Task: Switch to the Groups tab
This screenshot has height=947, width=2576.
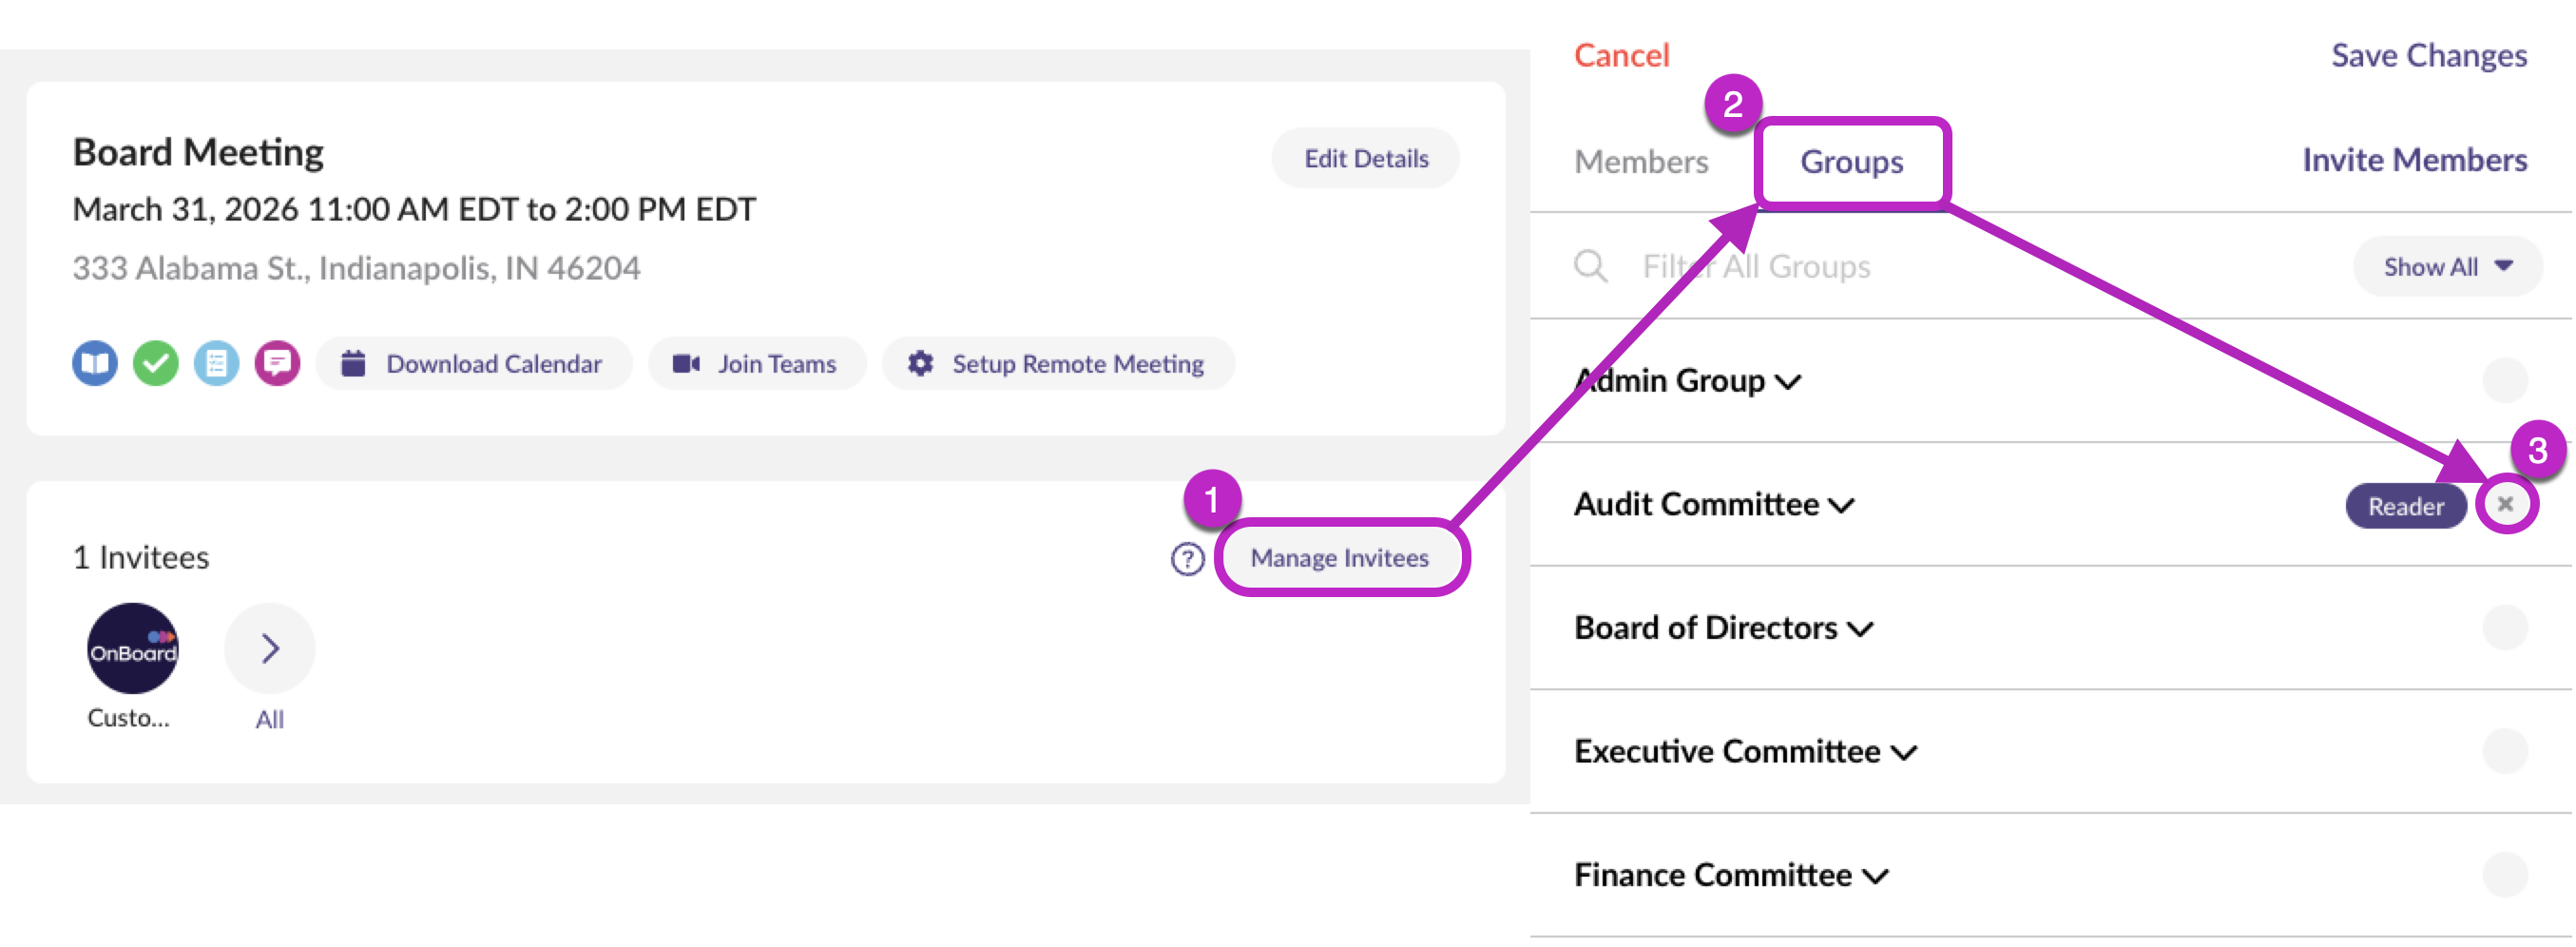Action: pyautogui.click(x=1852, y=162)
